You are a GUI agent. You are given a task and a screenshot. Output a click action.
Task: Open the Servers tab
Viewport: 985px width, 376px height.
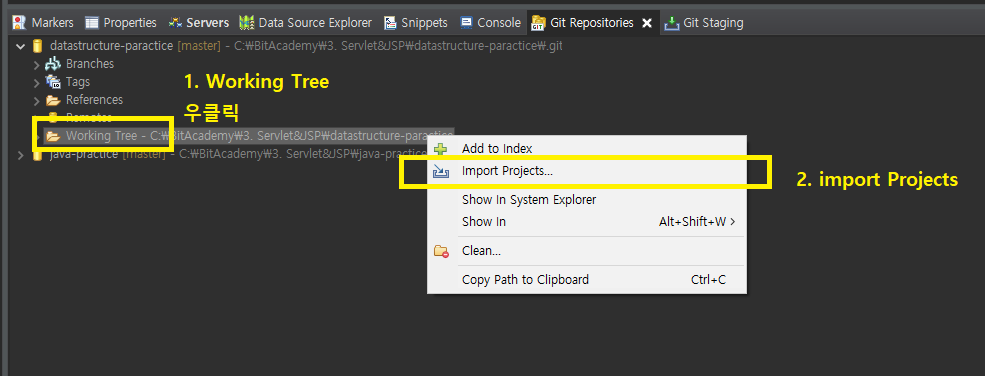click(x=199, y=23)
